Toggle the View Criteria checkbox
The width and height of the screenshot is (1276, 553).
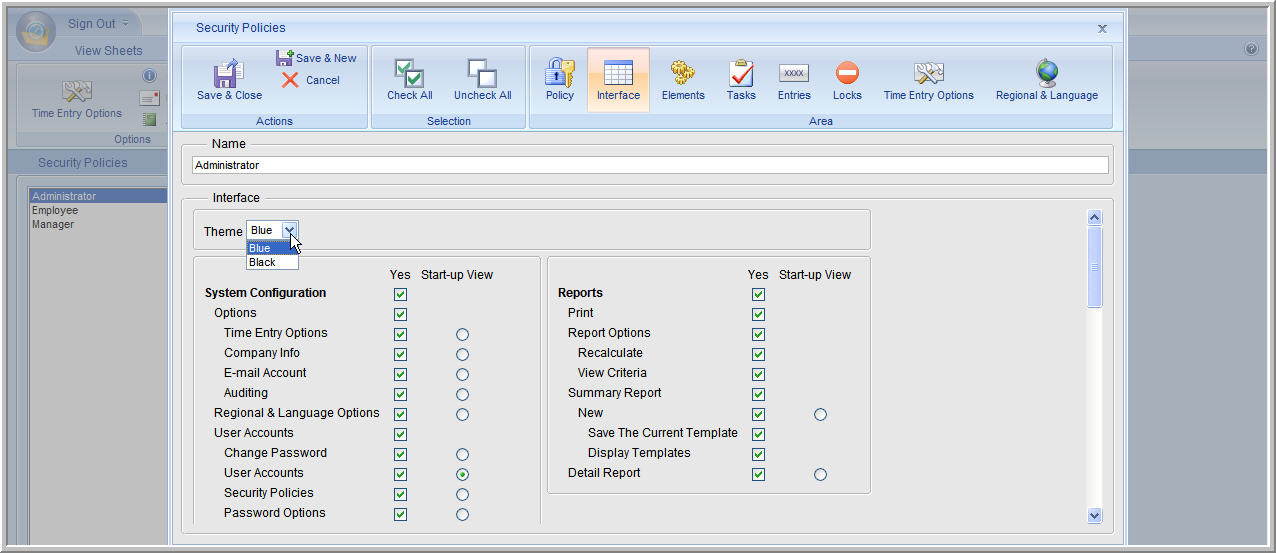[758, 374]
